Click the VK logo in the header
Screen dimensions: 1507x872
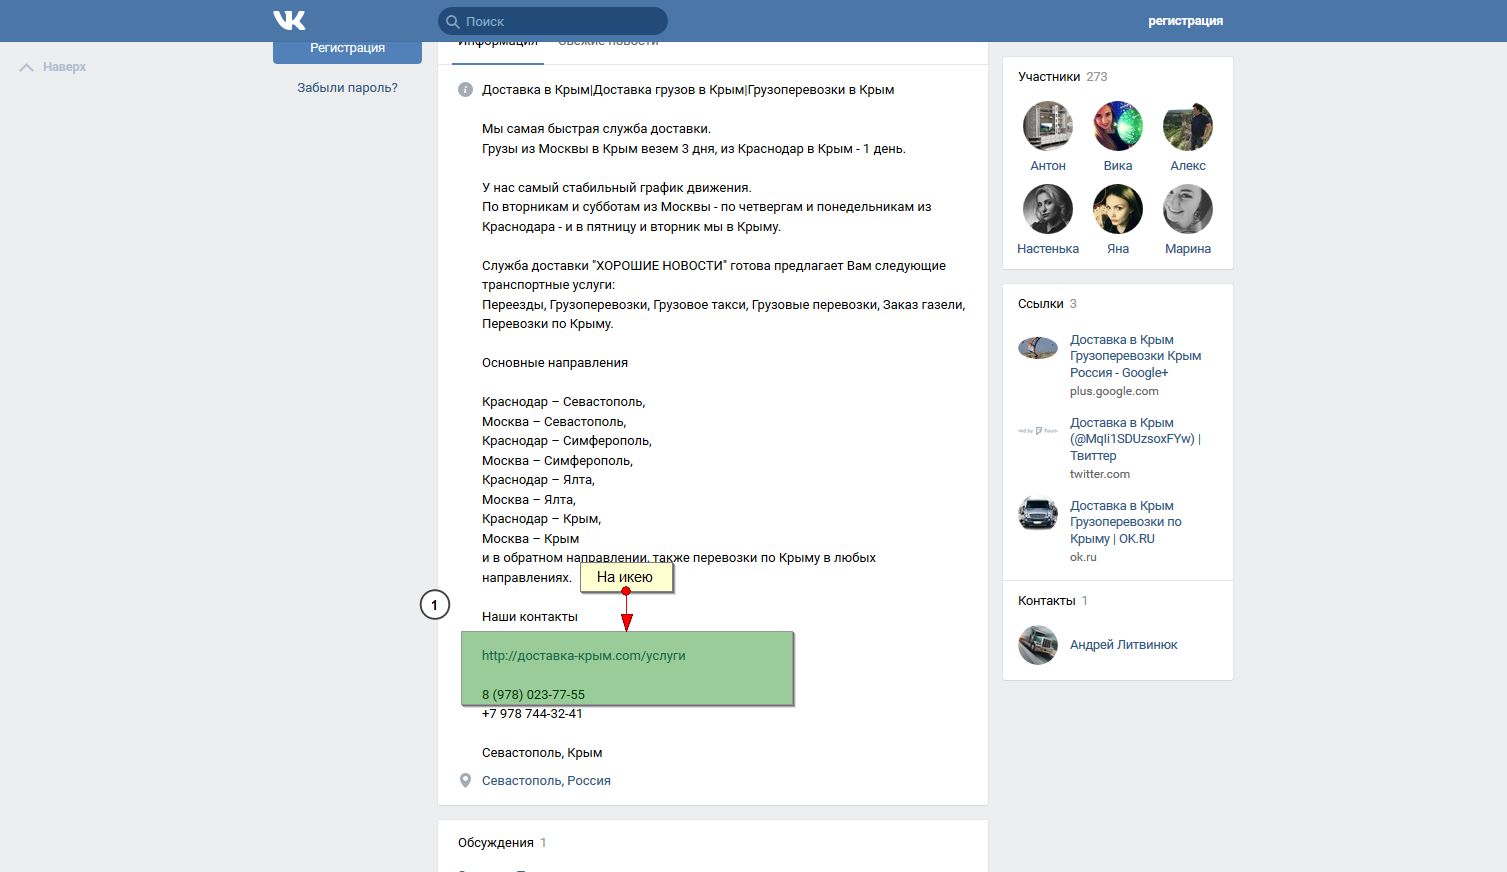tap(289, 20)
